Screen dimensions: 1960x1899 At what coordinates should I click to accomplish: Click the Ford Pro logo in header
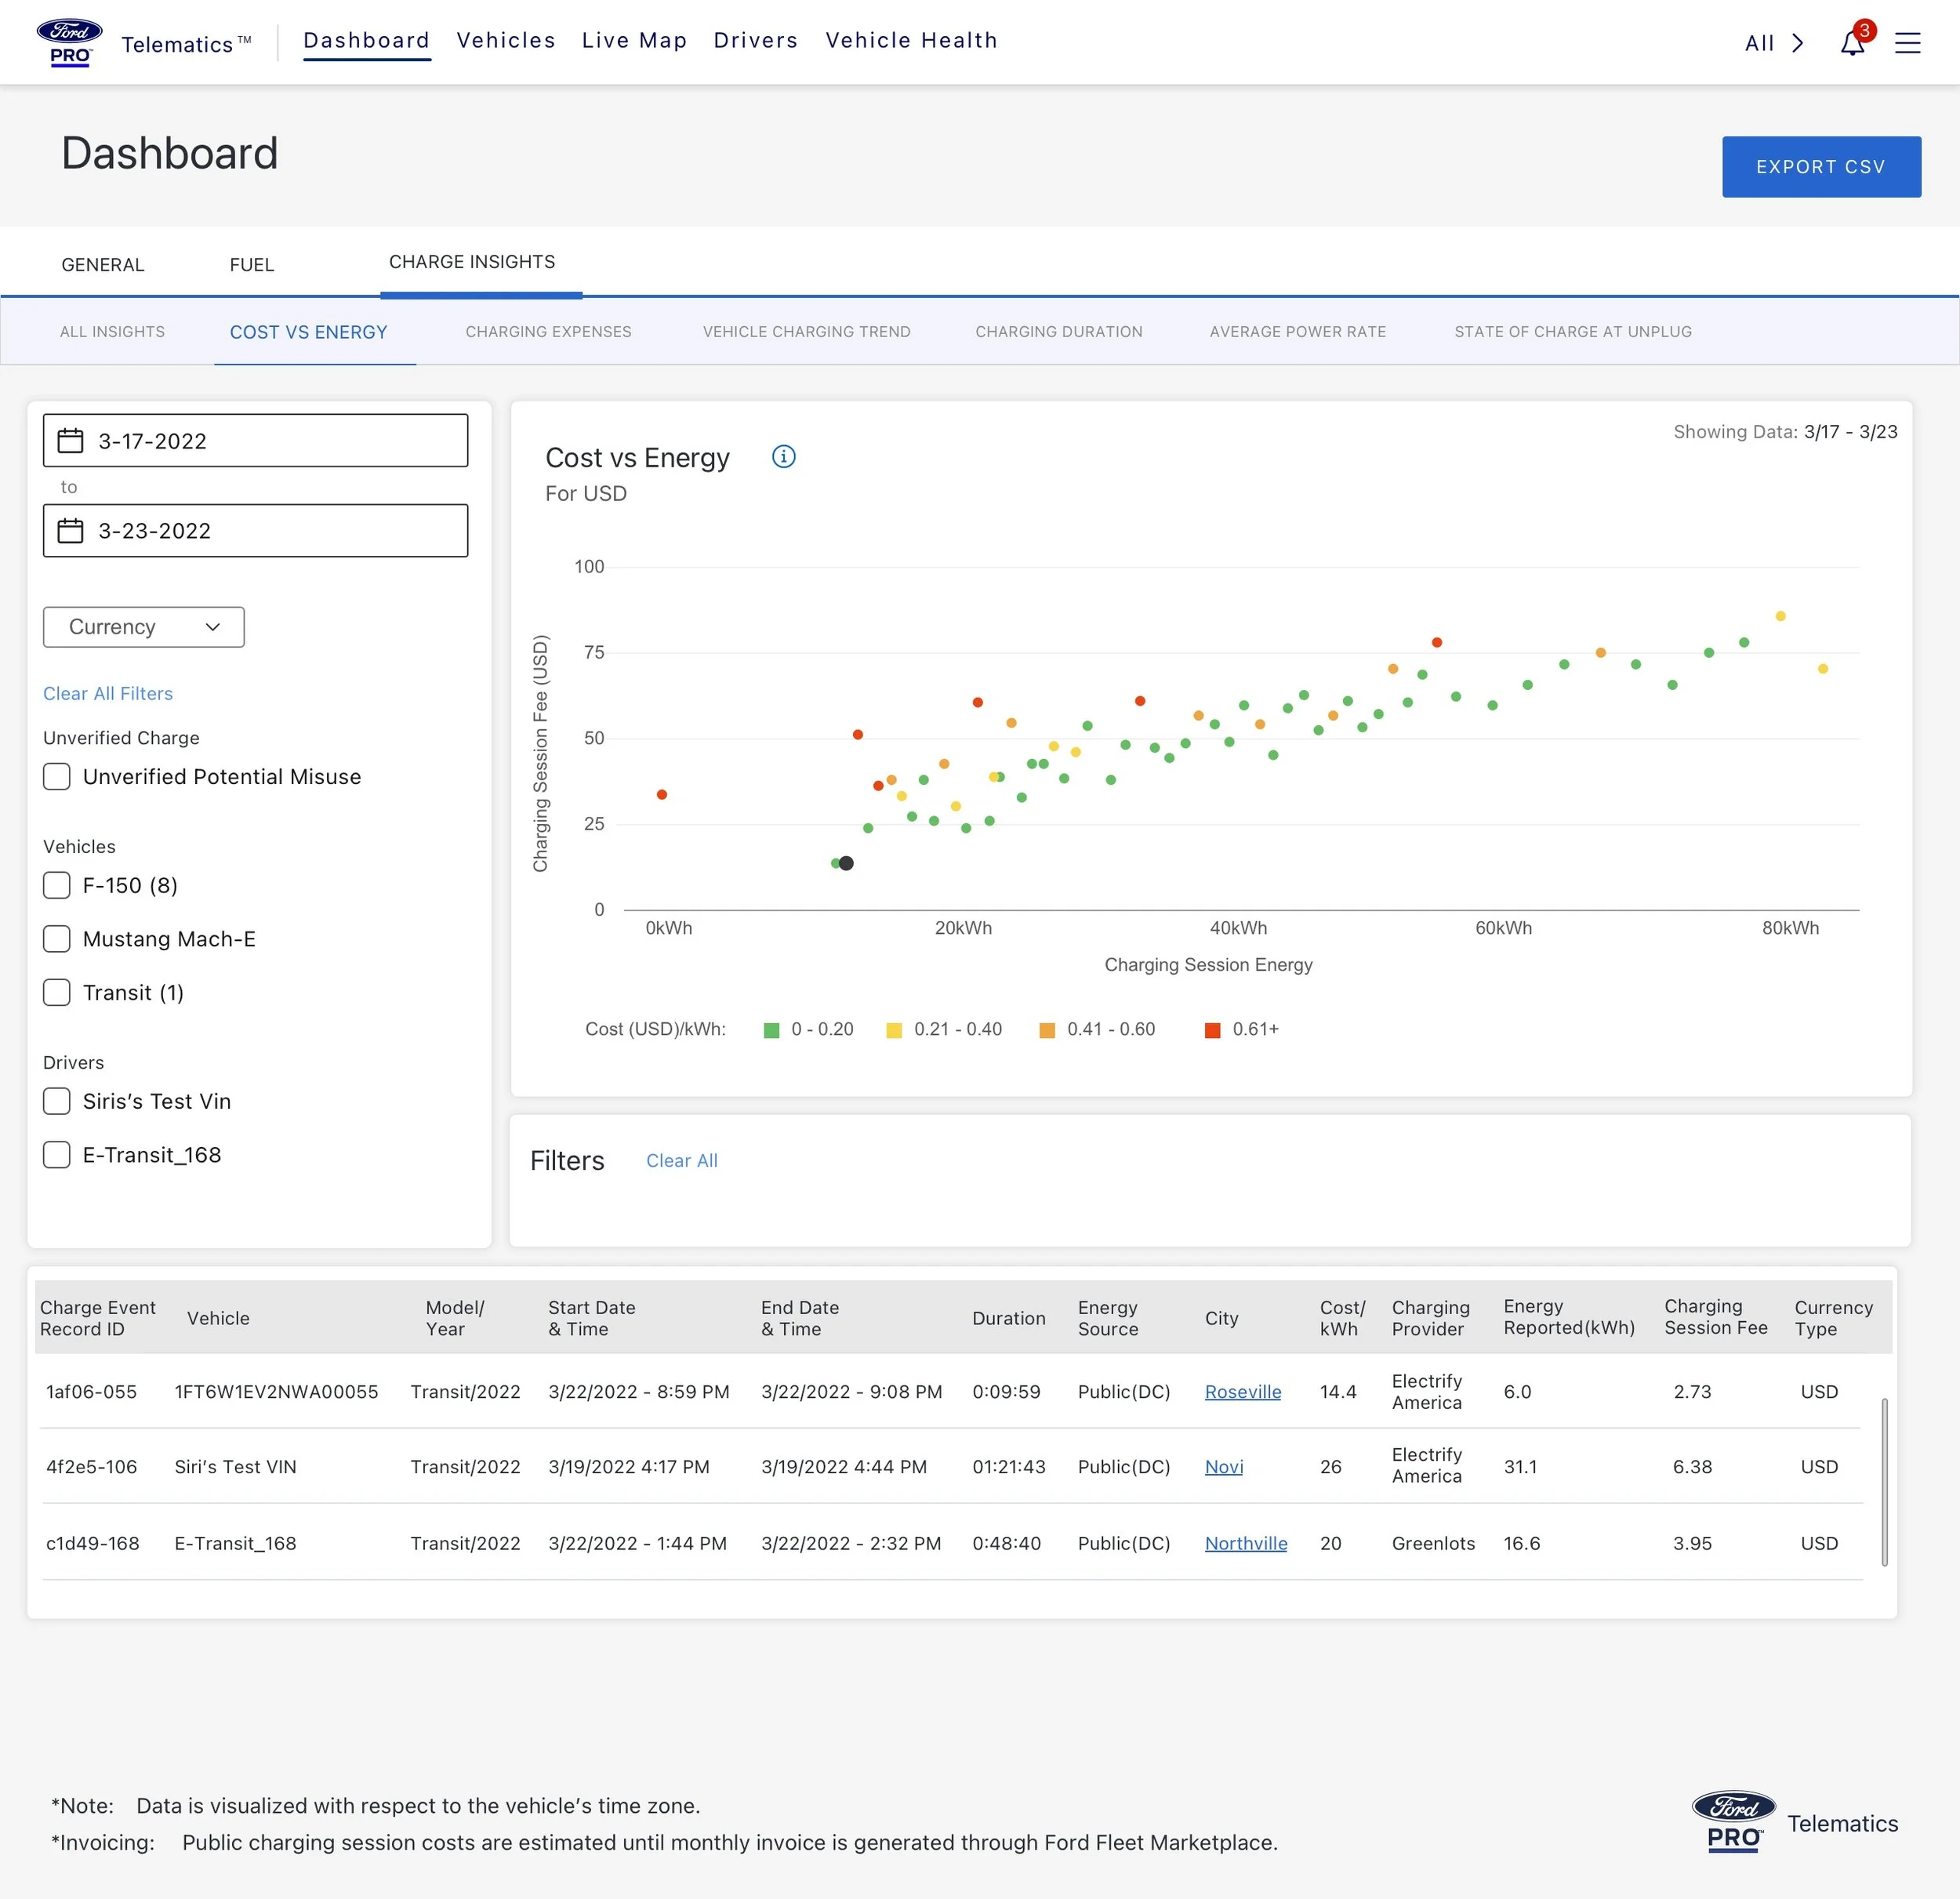click(69, 42)
